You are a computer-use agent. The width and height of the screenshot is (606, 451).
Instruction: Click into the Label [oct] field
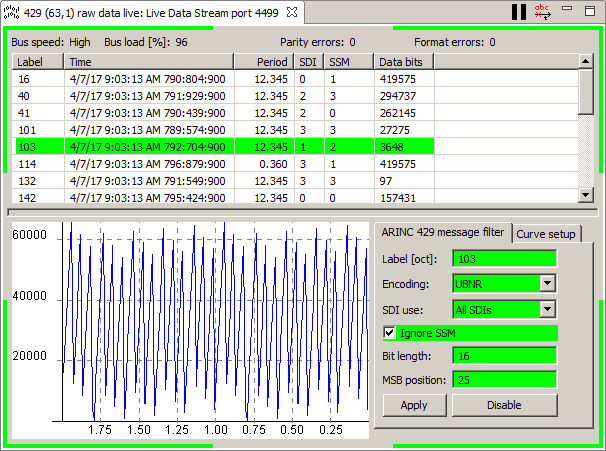[503, 258]
